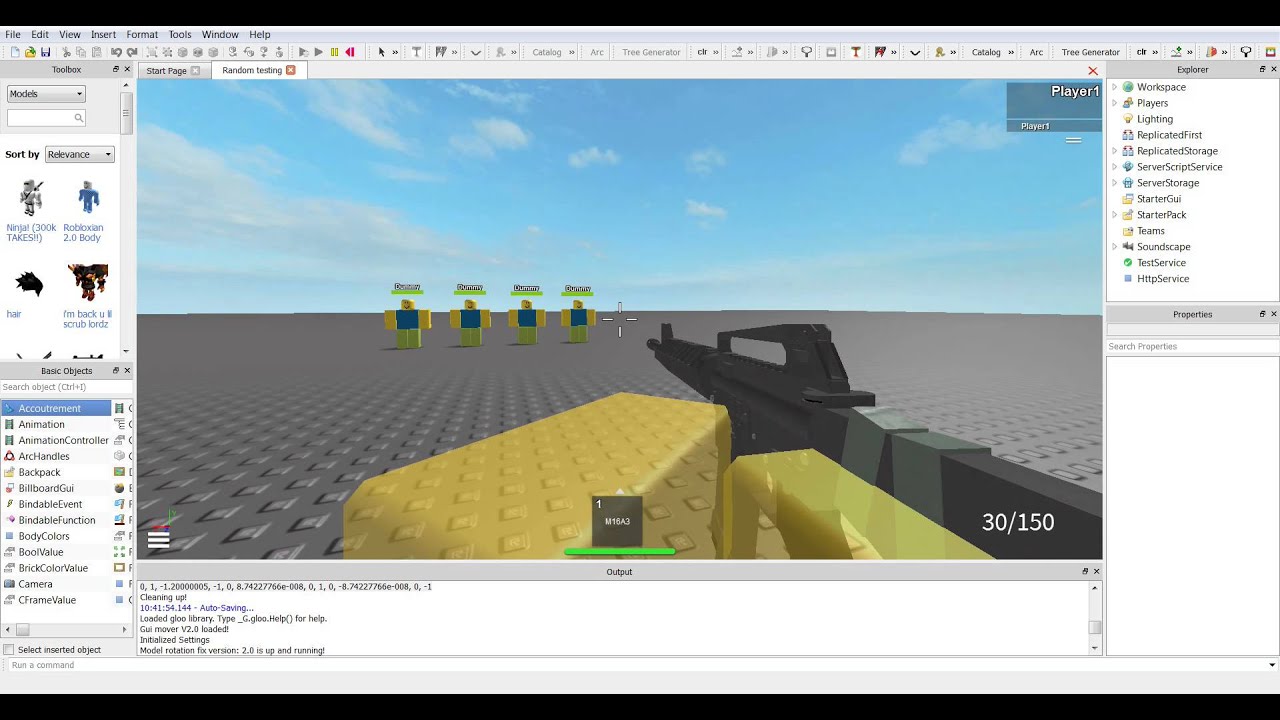Viewport: 1280px width, 720px height.
Task: Open the Relevance sort dropdown
Action: tap(80, 154)
